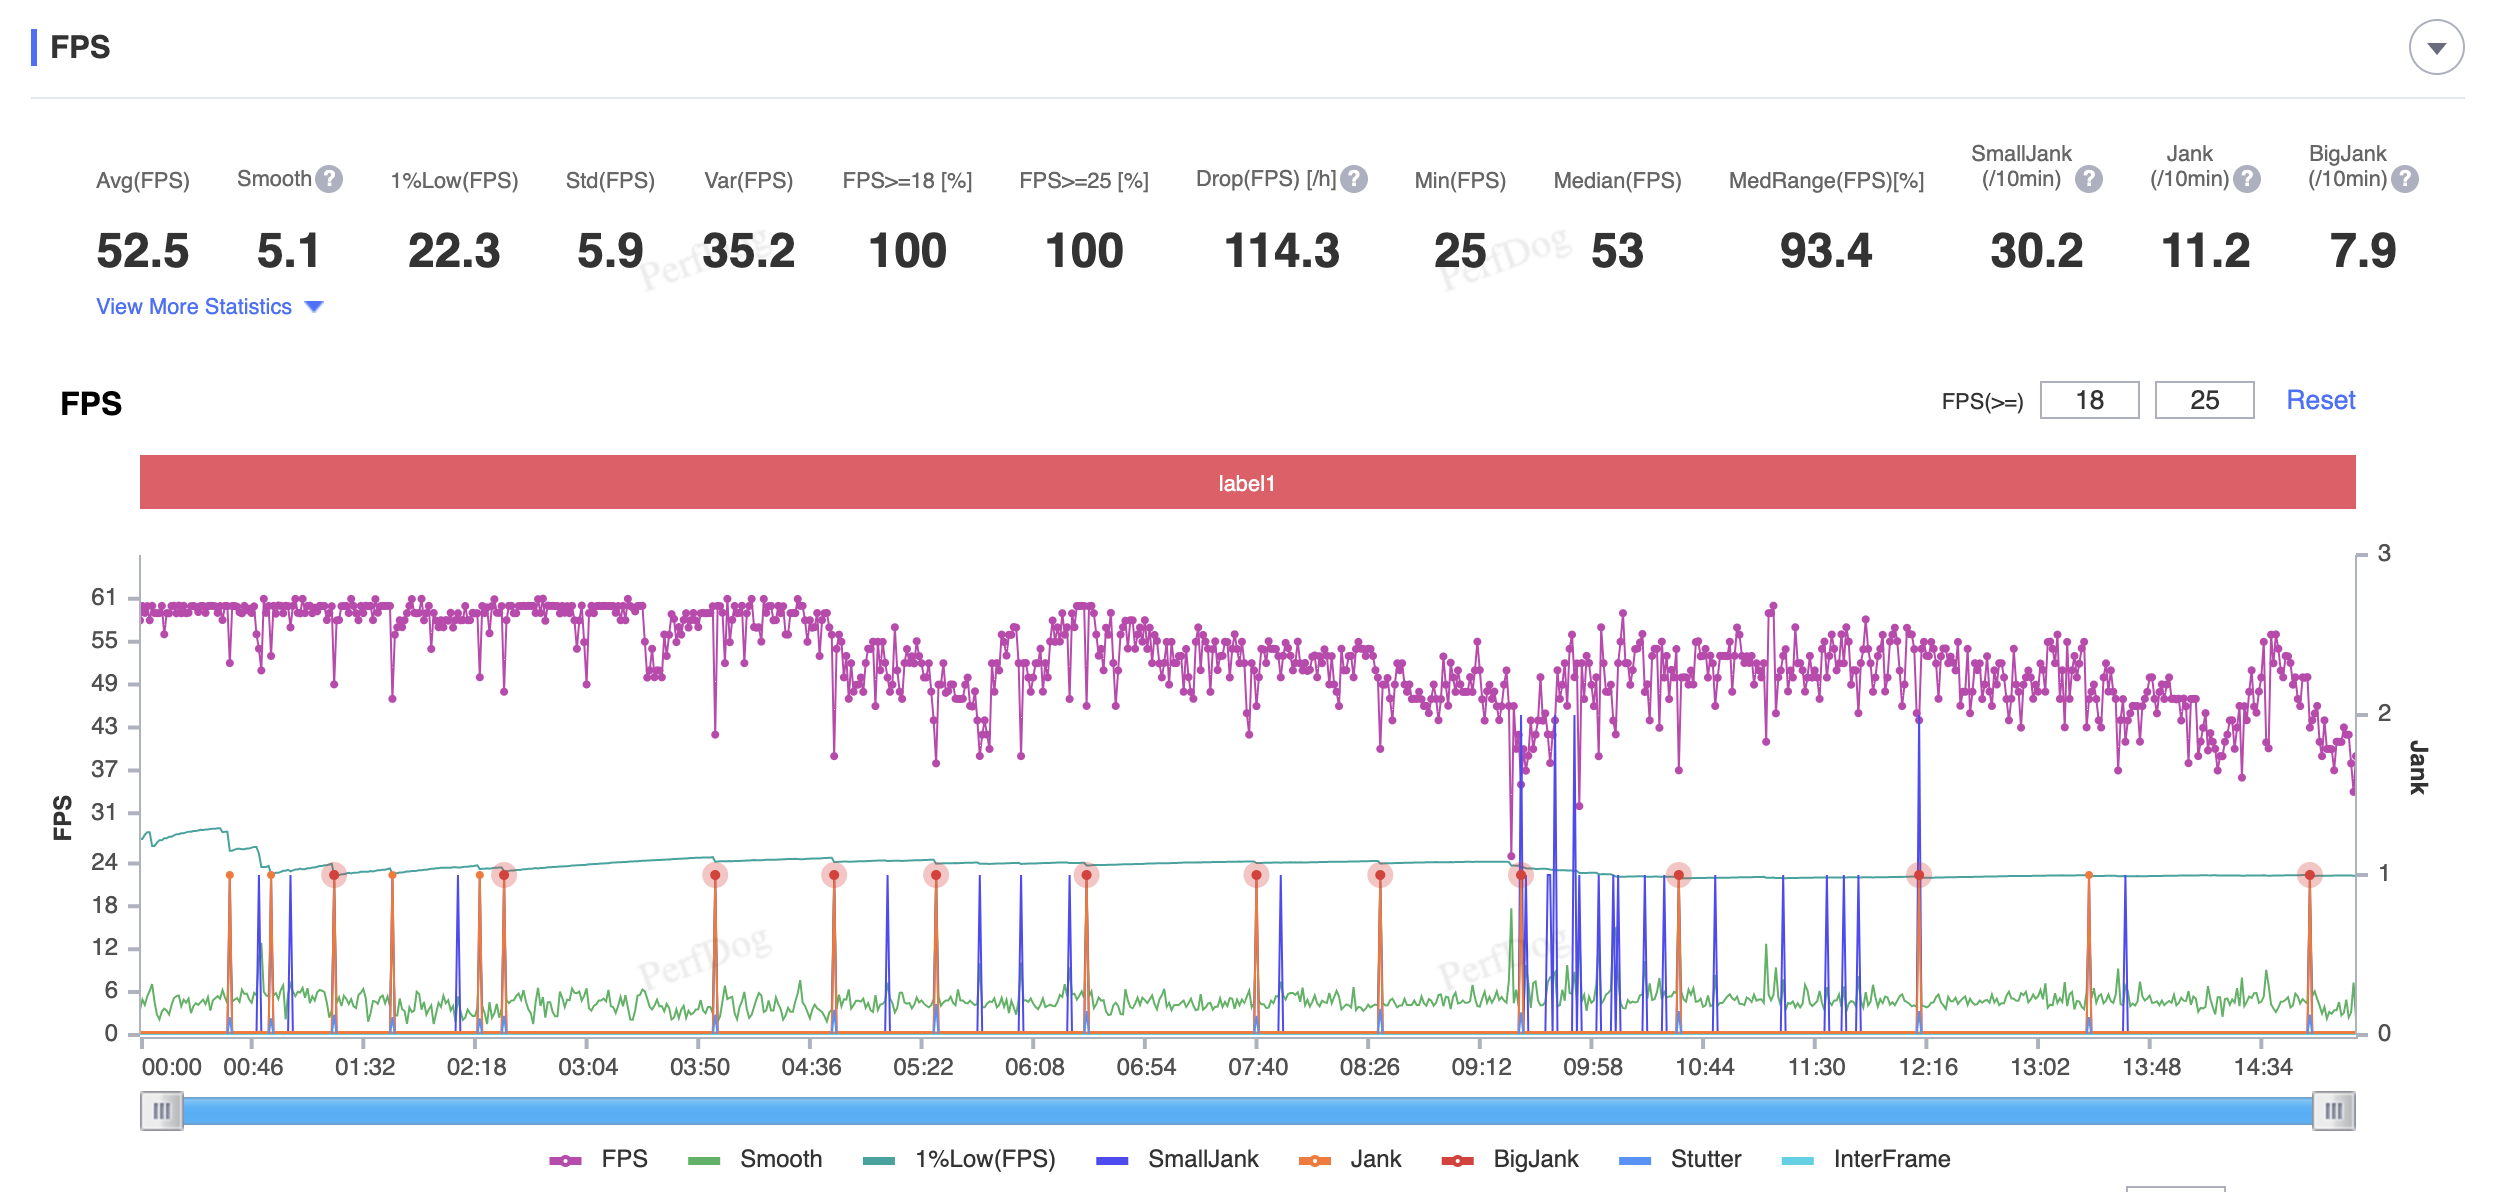The image size is (2494, 1192).
Task: Select the label1 segment bar
Action: click(1247, 482)
